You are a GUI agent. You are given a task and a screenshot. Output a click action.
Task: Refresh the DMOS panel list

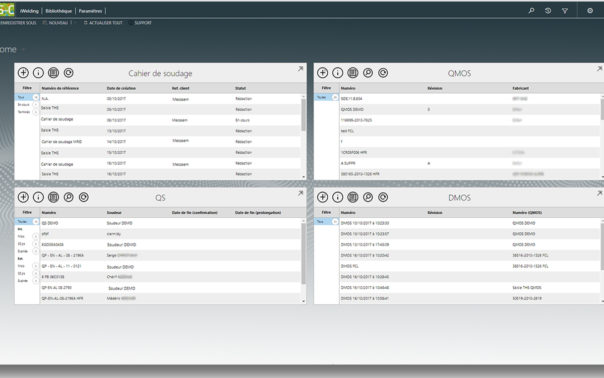tap(383, 197)
